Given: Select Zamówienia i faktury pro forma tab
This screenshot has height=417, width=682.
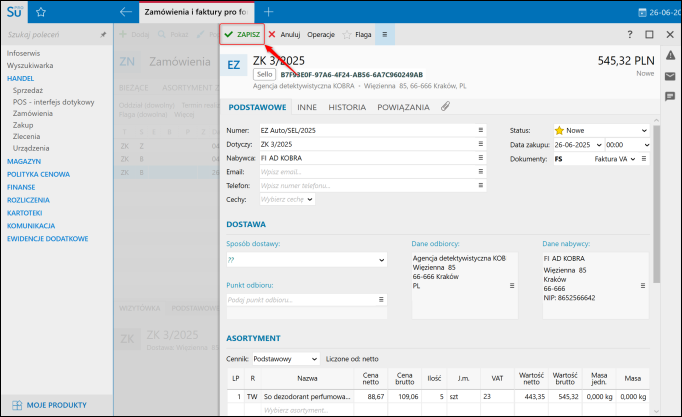Looking at the screenshot, I should click(196, 12).
